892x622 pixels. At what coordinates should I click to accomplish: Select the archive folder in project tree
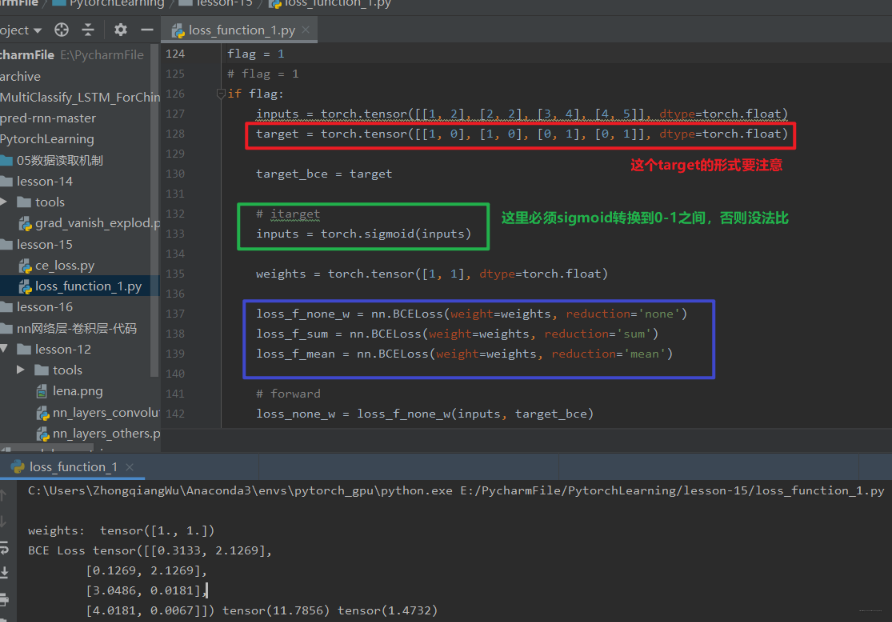tap(20, 76)
